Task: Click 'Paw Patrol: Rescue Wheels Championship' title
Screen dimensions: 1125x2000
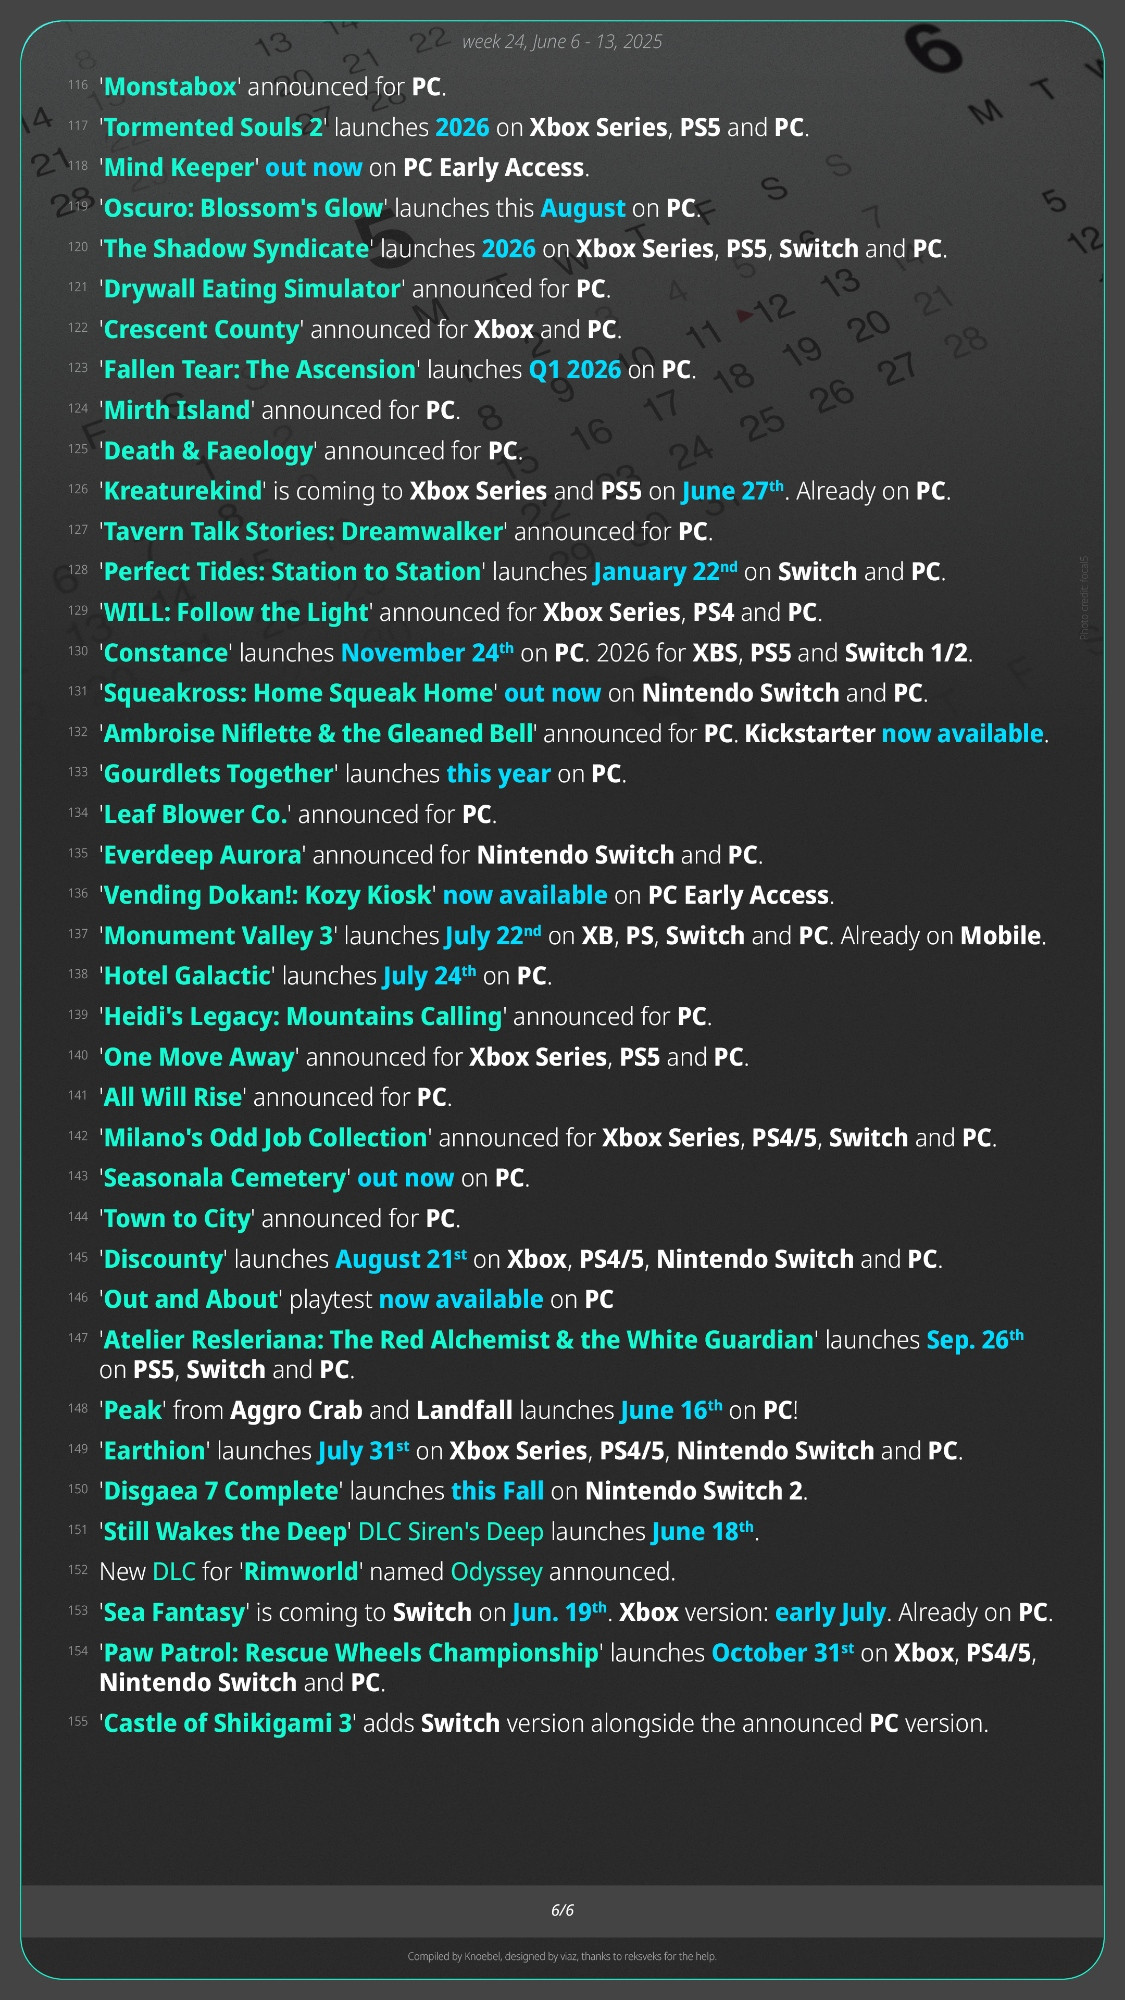Action: tap(351, 1652)
